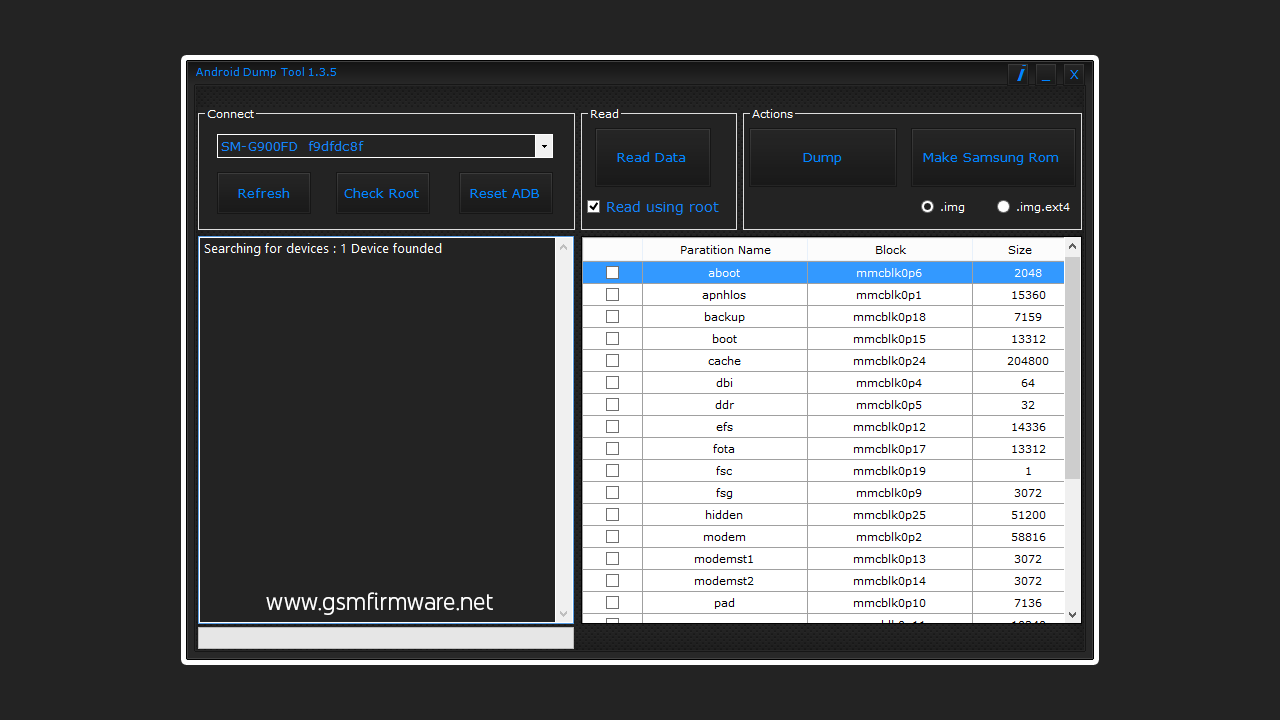Disable the Read using root option
Image resolution: width=1280 pixels, height=720 pixels.
593,206
